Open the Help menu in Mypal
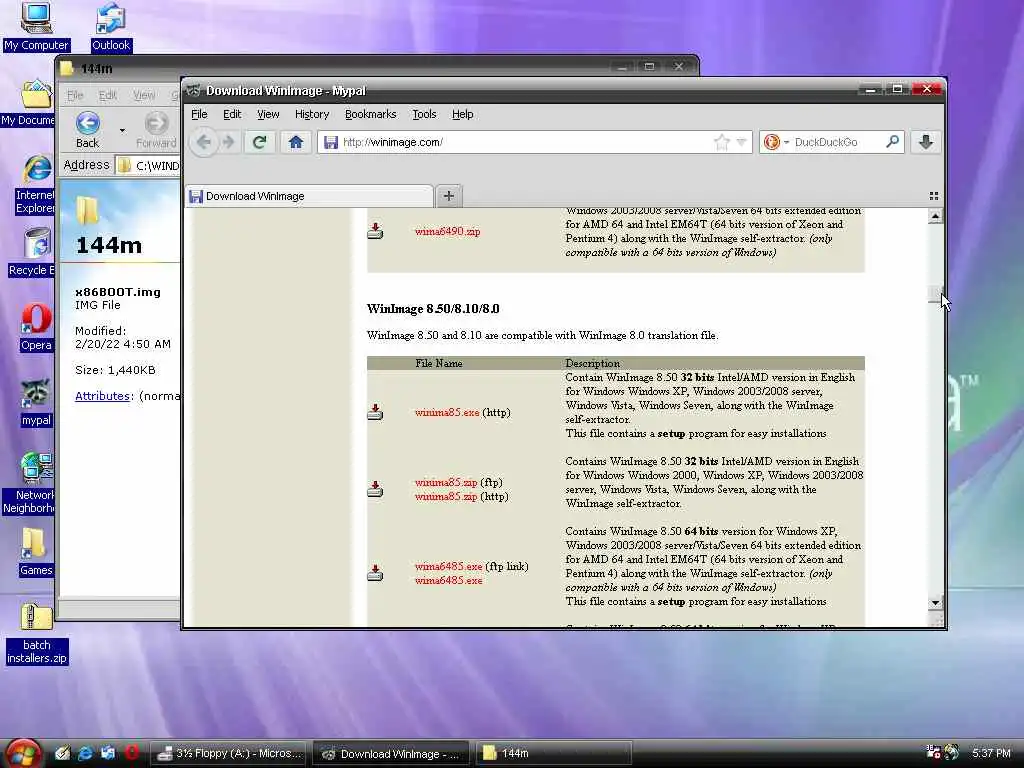This screenshot has width=1024, height=768. pyautogui.click(x=462, y=114)
